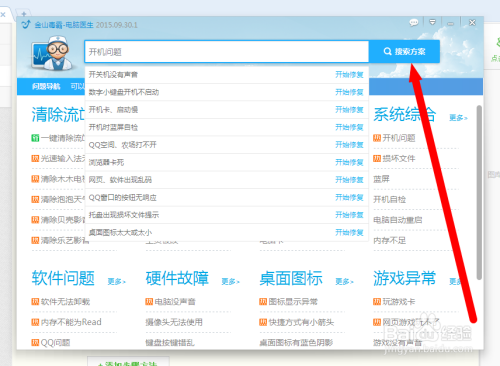Open the 玩游戏卡 problem entry
500x366 pixels.
pos(399,302)
